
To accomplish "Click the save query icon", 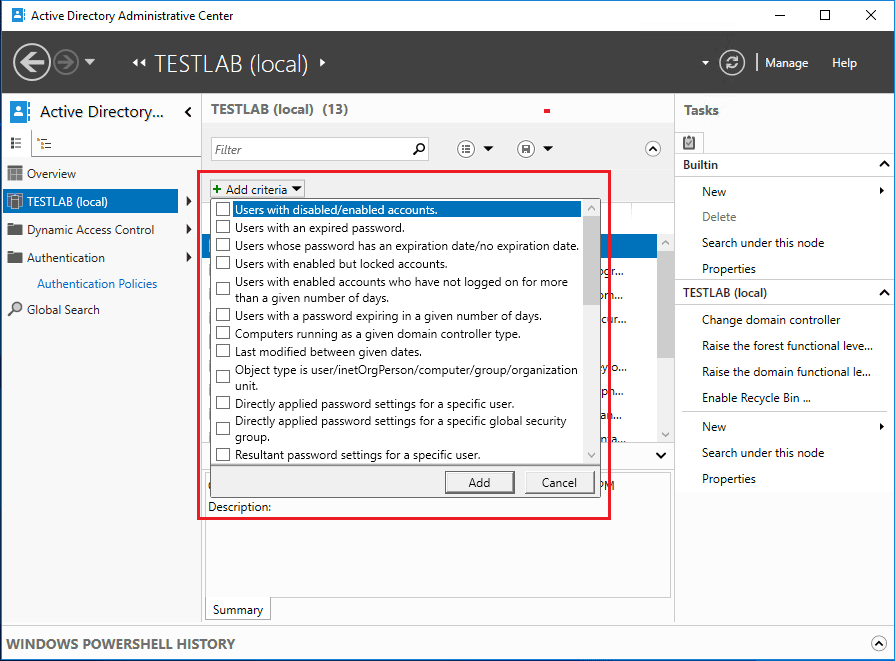I will coord(525,148).
